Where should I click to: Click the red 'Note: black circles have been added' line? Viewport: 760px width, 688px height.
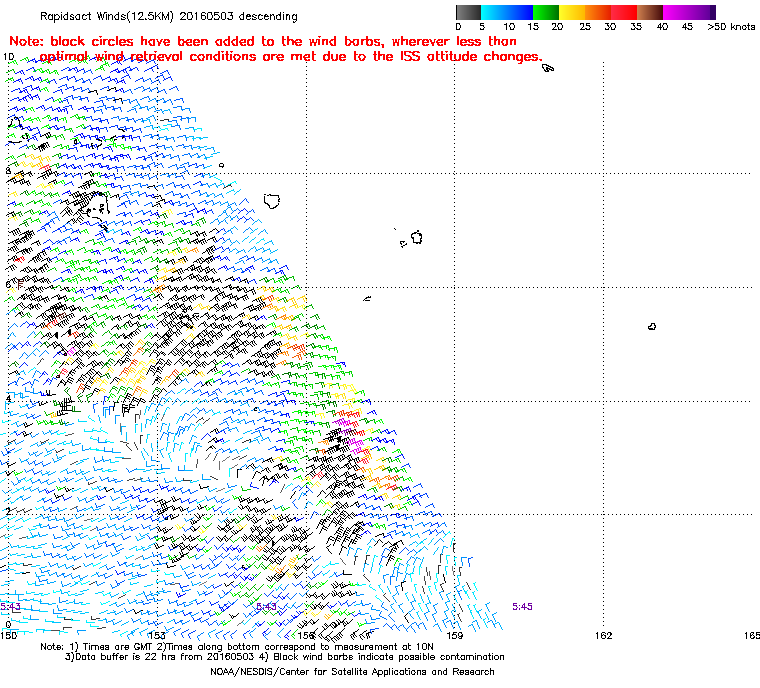click(263, 41)
